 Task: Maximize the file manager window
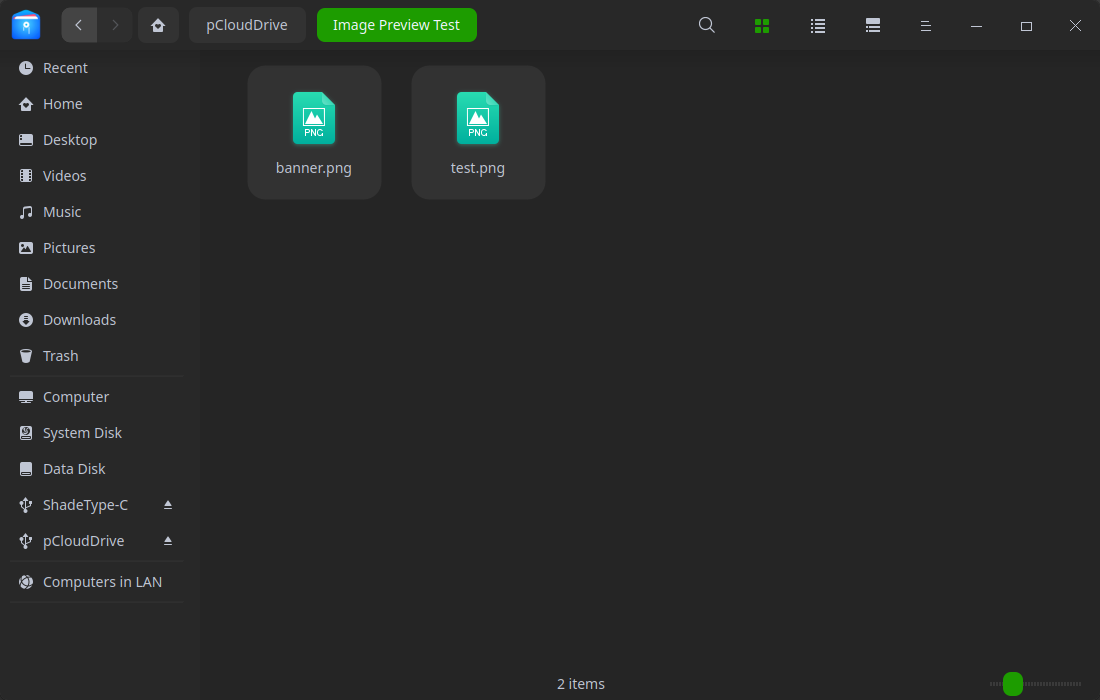point(1026,26)
